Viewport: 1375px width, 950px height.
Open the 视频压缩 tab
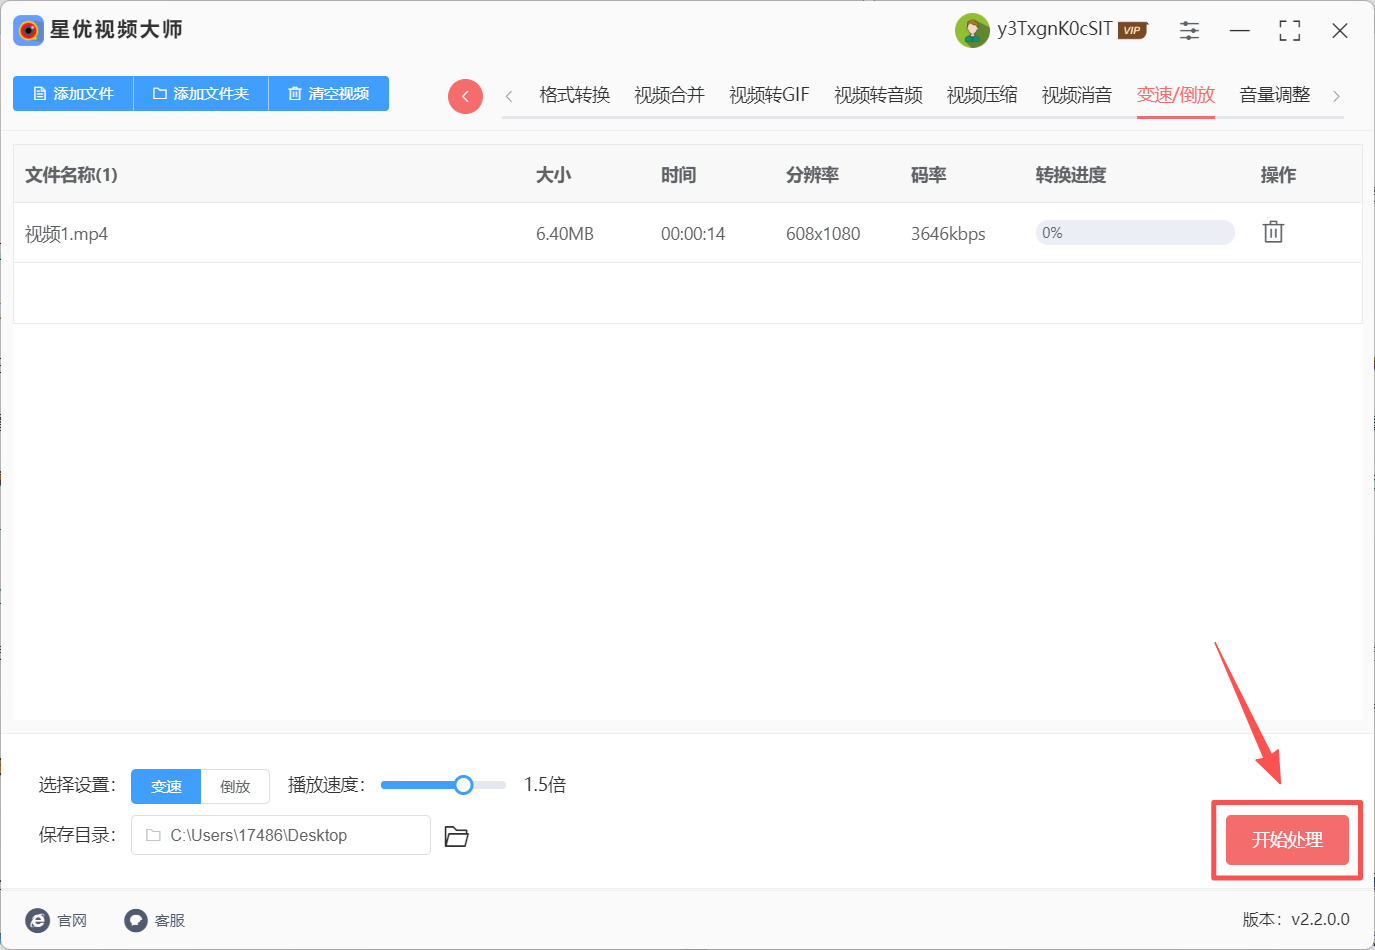click(x=981, y=95)
